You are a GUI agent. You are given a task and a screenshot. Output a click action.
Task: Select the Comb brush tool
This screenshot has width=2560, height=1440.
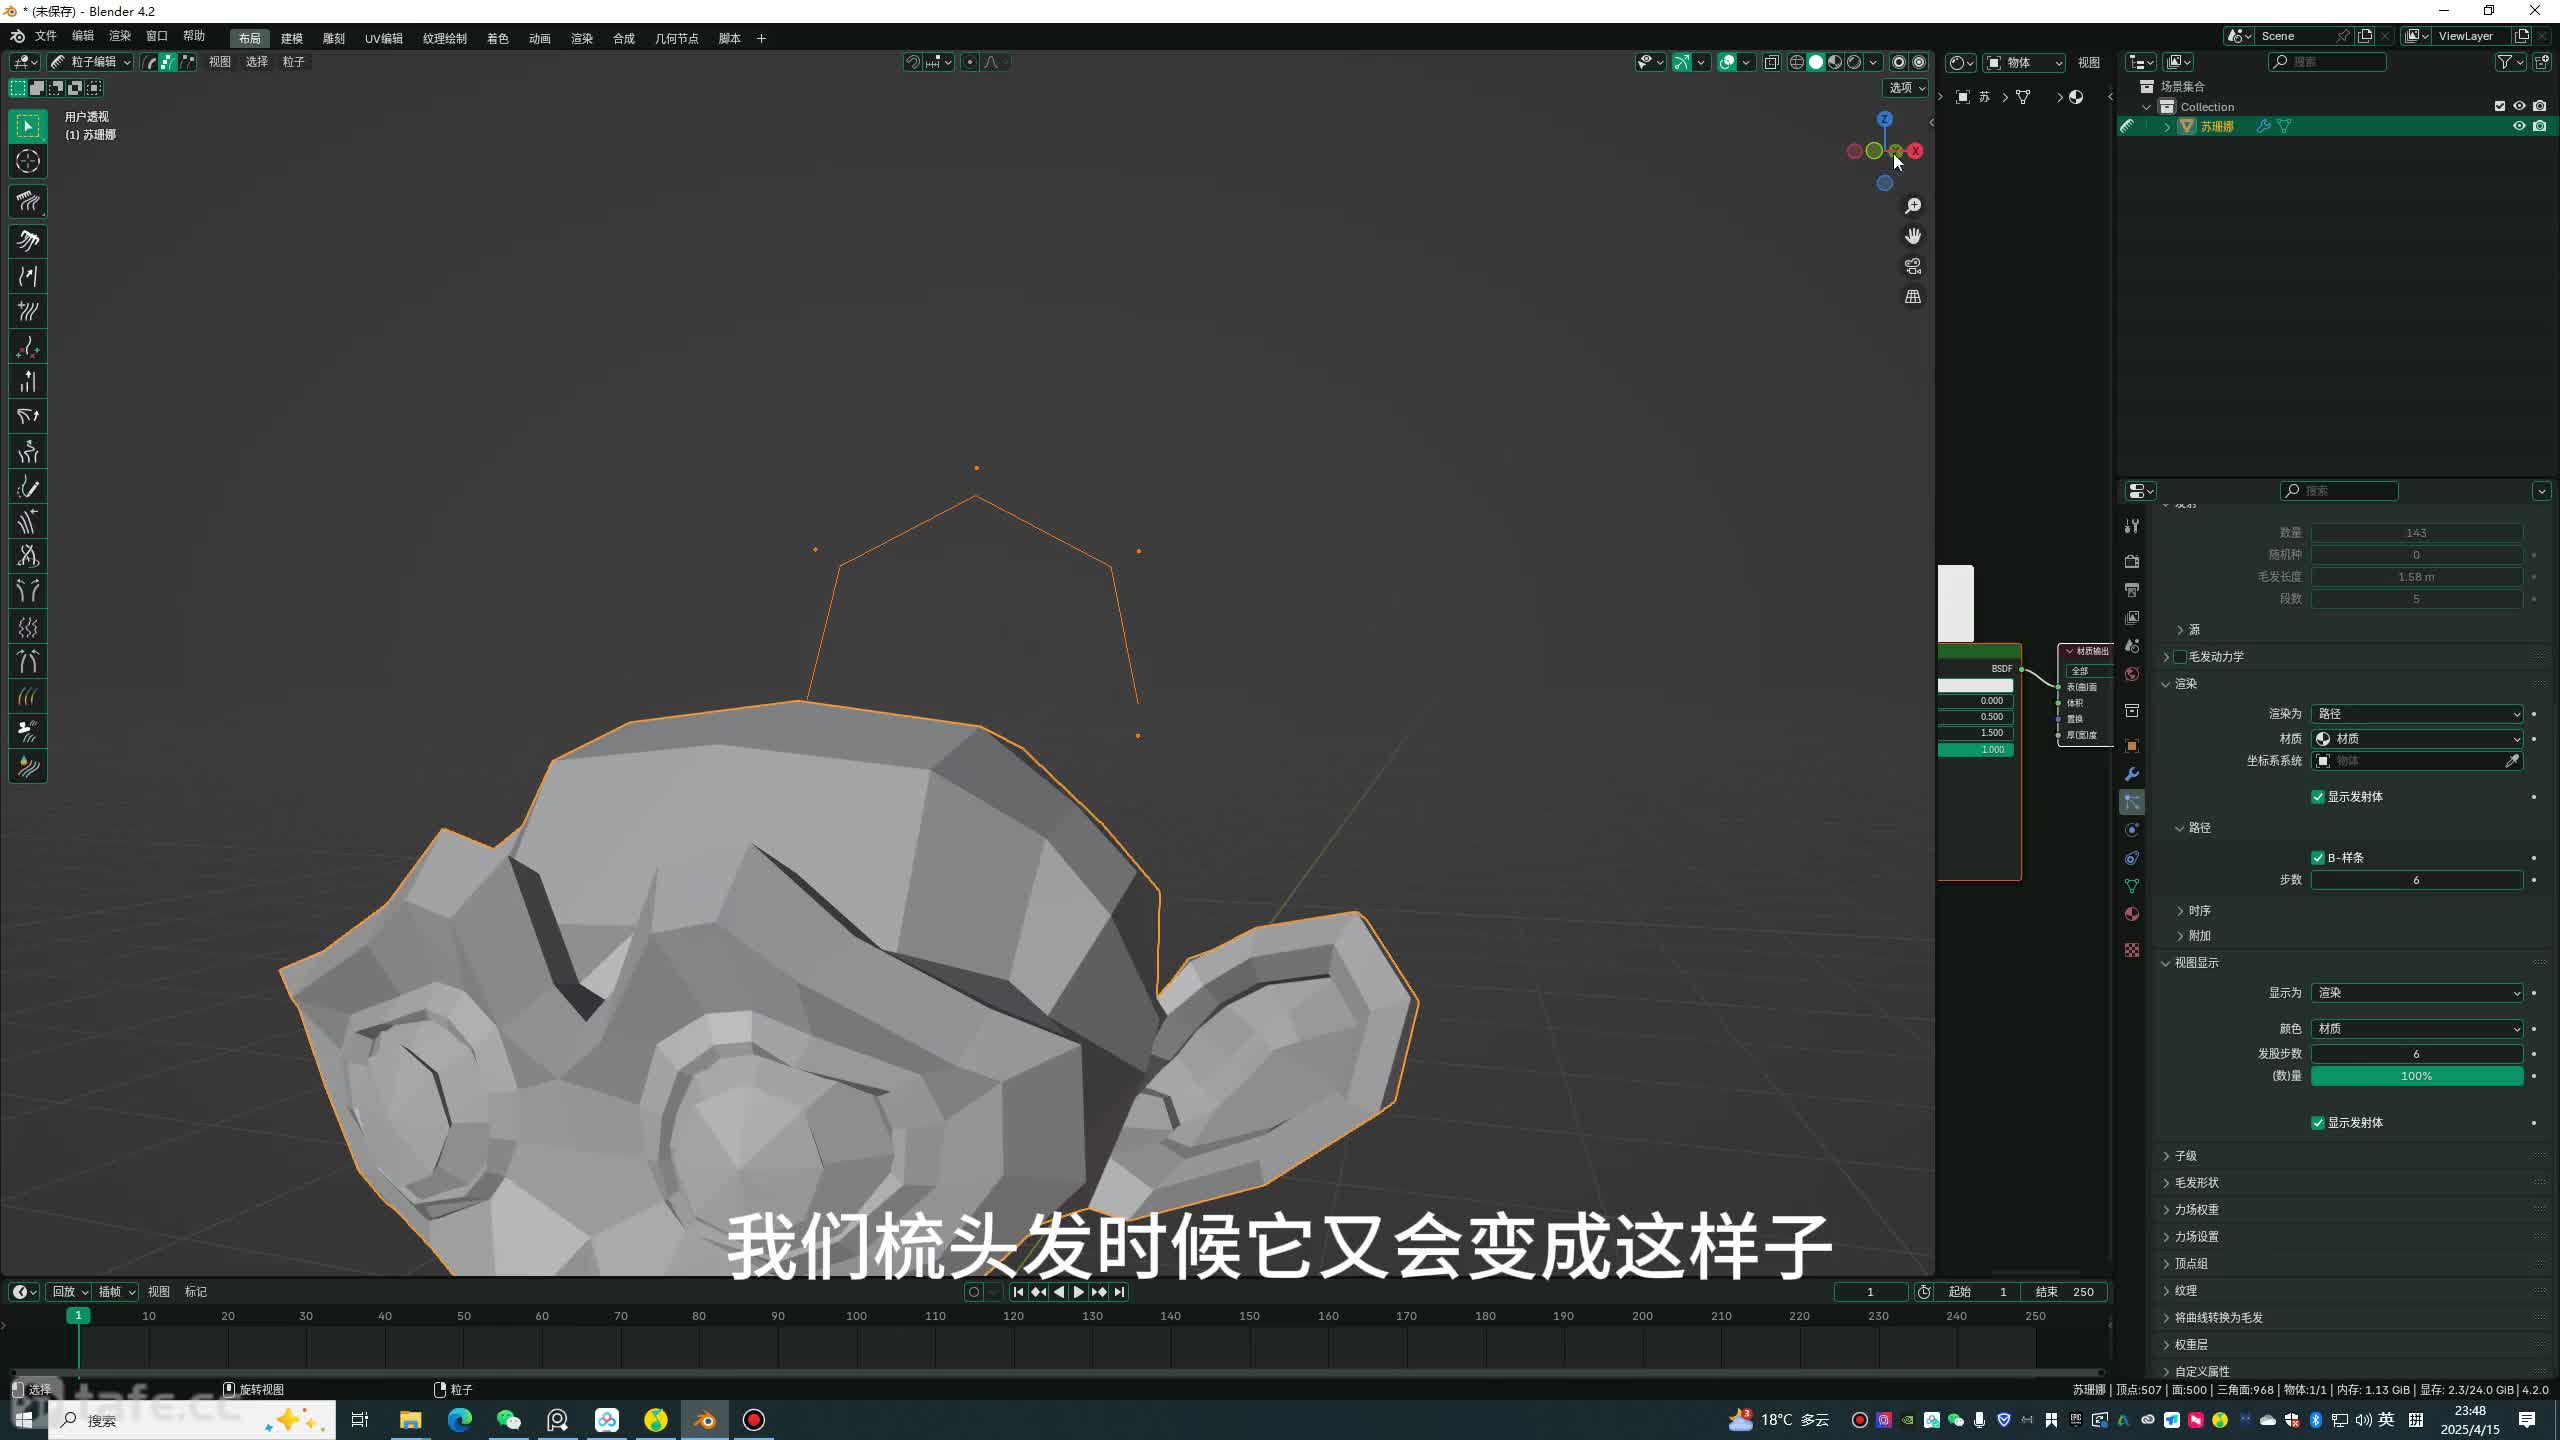click(x=27, y=202)
